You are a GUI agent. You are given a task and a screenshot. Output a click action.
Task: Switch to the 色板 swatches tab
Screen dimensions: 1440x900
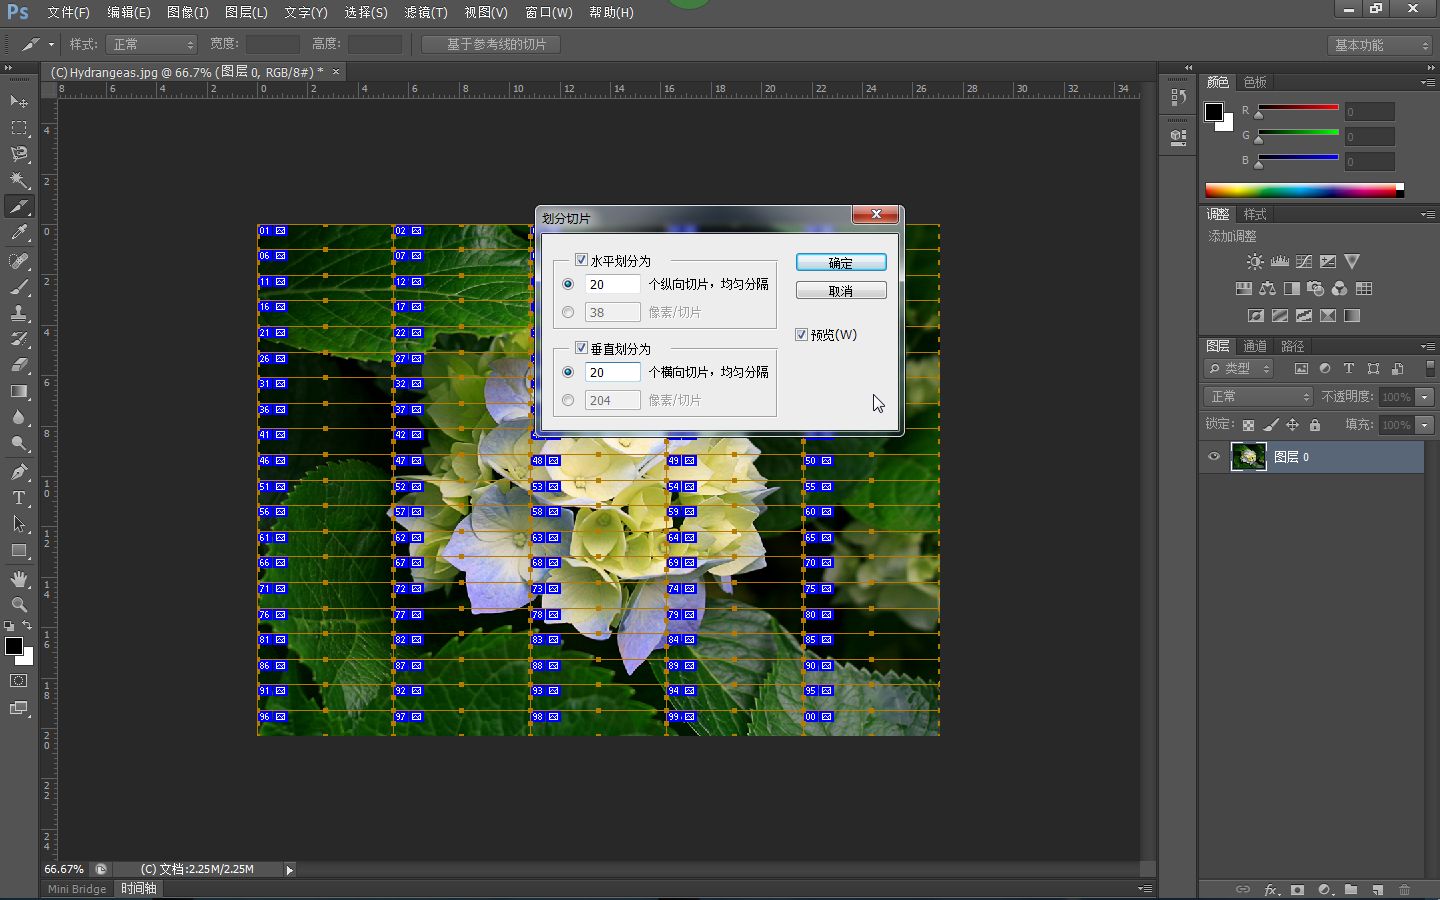(x=1255, y=82)
